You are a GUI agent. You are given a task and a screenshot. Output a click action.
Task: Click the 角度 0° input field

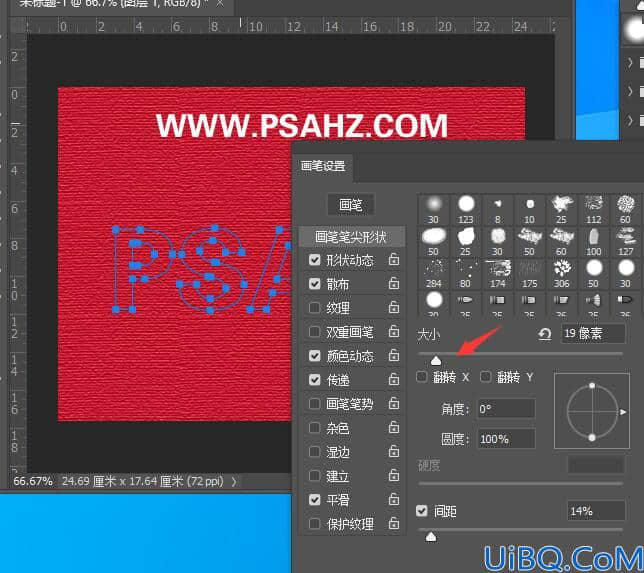[x=506, y=409]
